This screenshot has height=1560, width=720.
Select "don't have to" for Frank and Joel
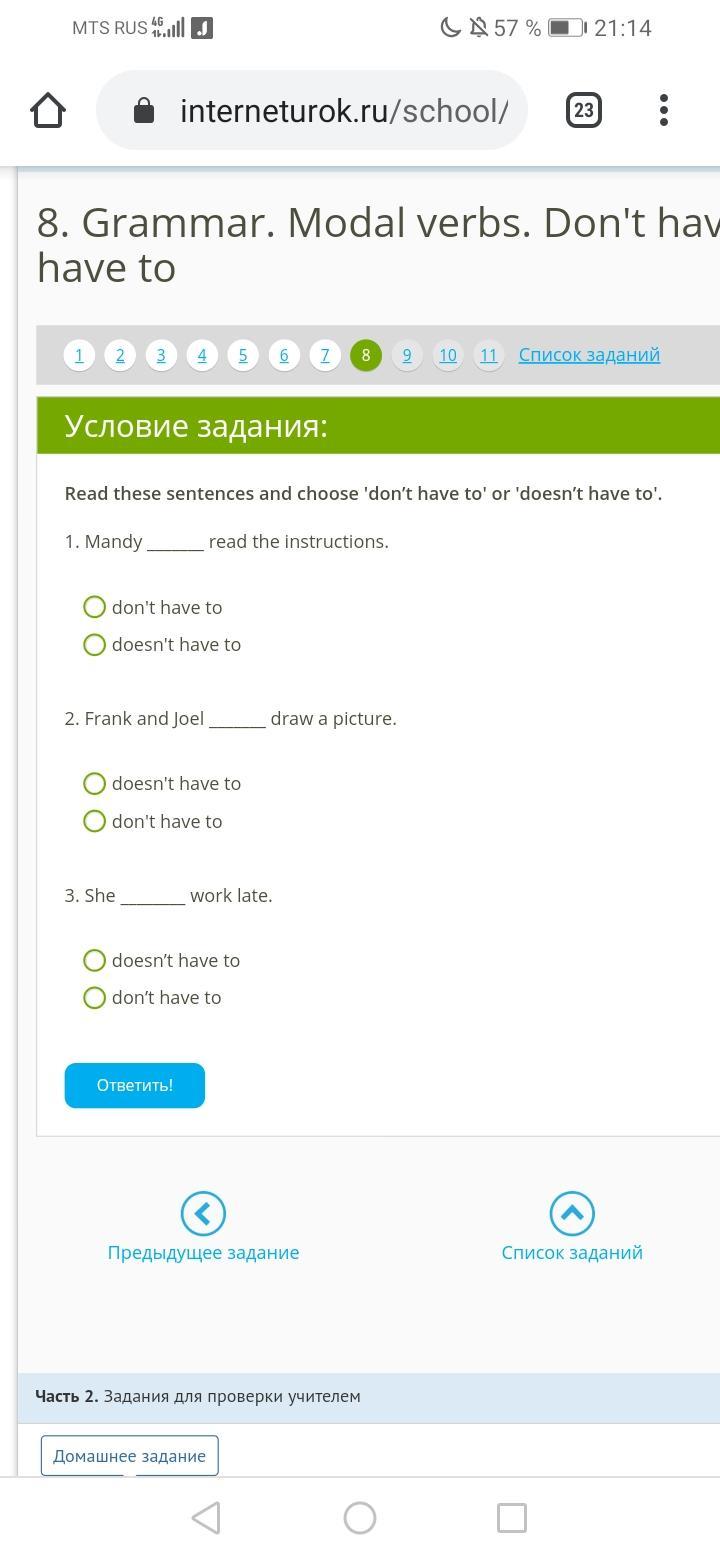(95, 821)
